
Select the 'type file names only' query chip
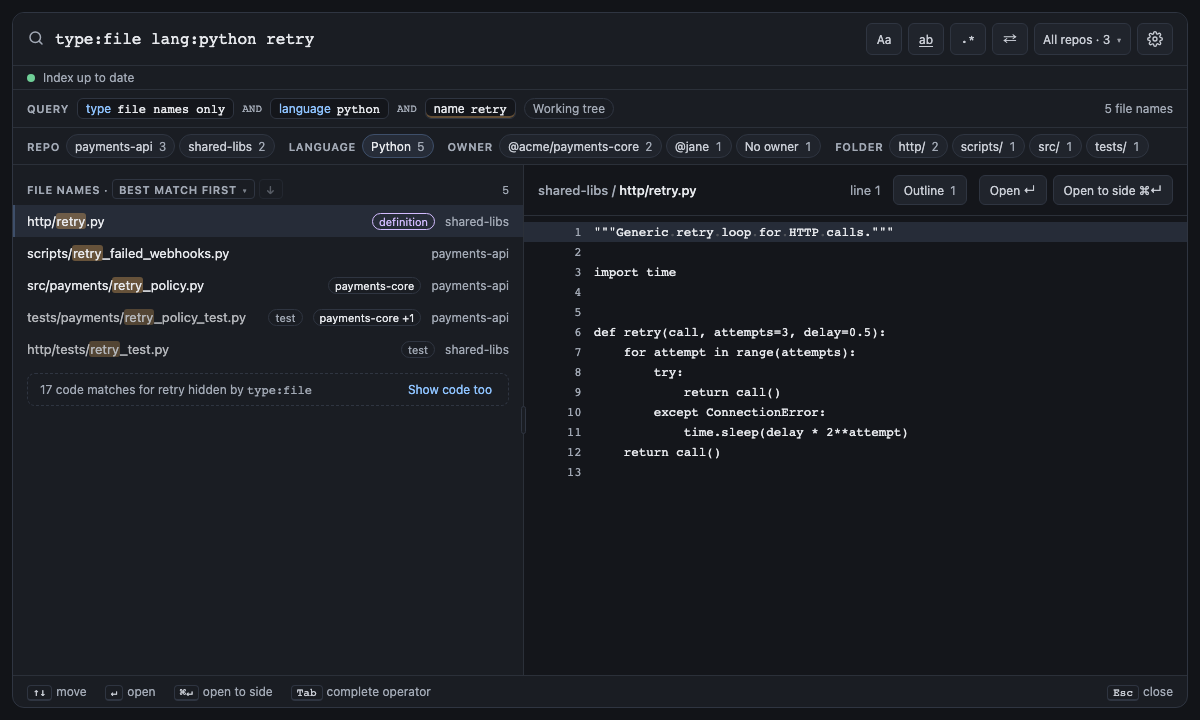point(155,109)
